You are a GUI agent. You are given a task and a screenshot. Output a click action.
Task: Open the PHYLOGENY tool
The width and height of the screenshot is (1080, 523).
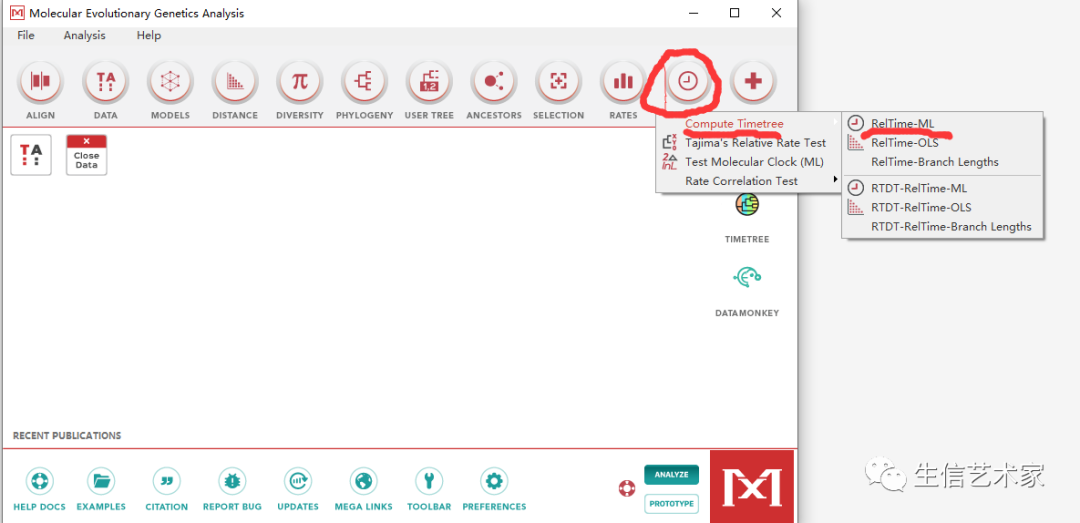click(x=364, y=82)
